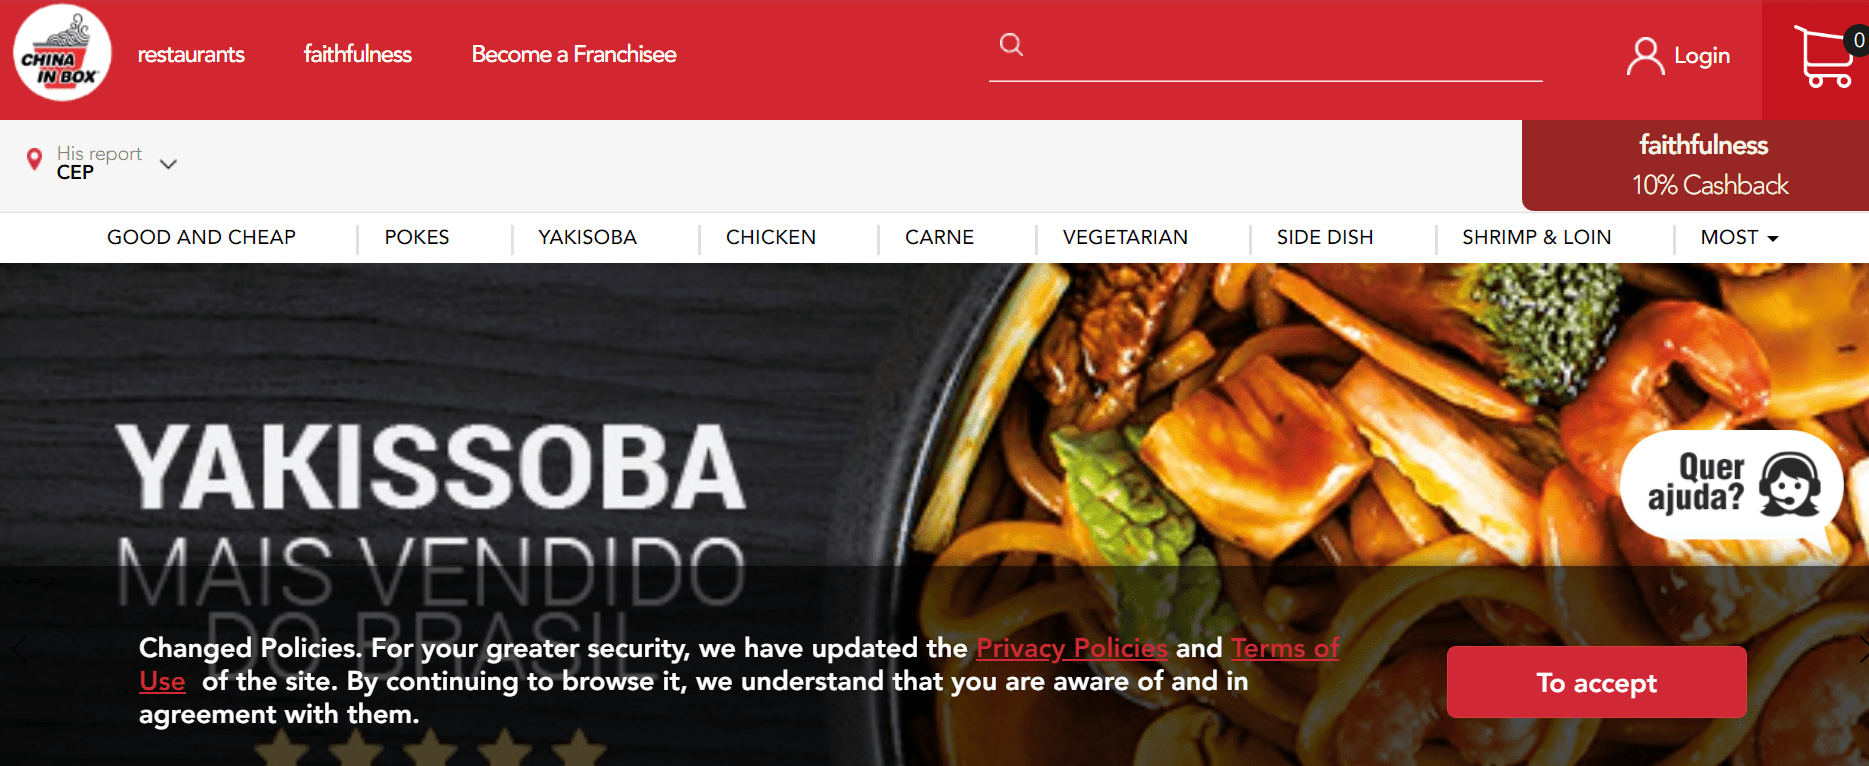The height and width of the screenshot is (766, 1869).
Task: Click the China In Box logo
Action: (x=62, y=53)
